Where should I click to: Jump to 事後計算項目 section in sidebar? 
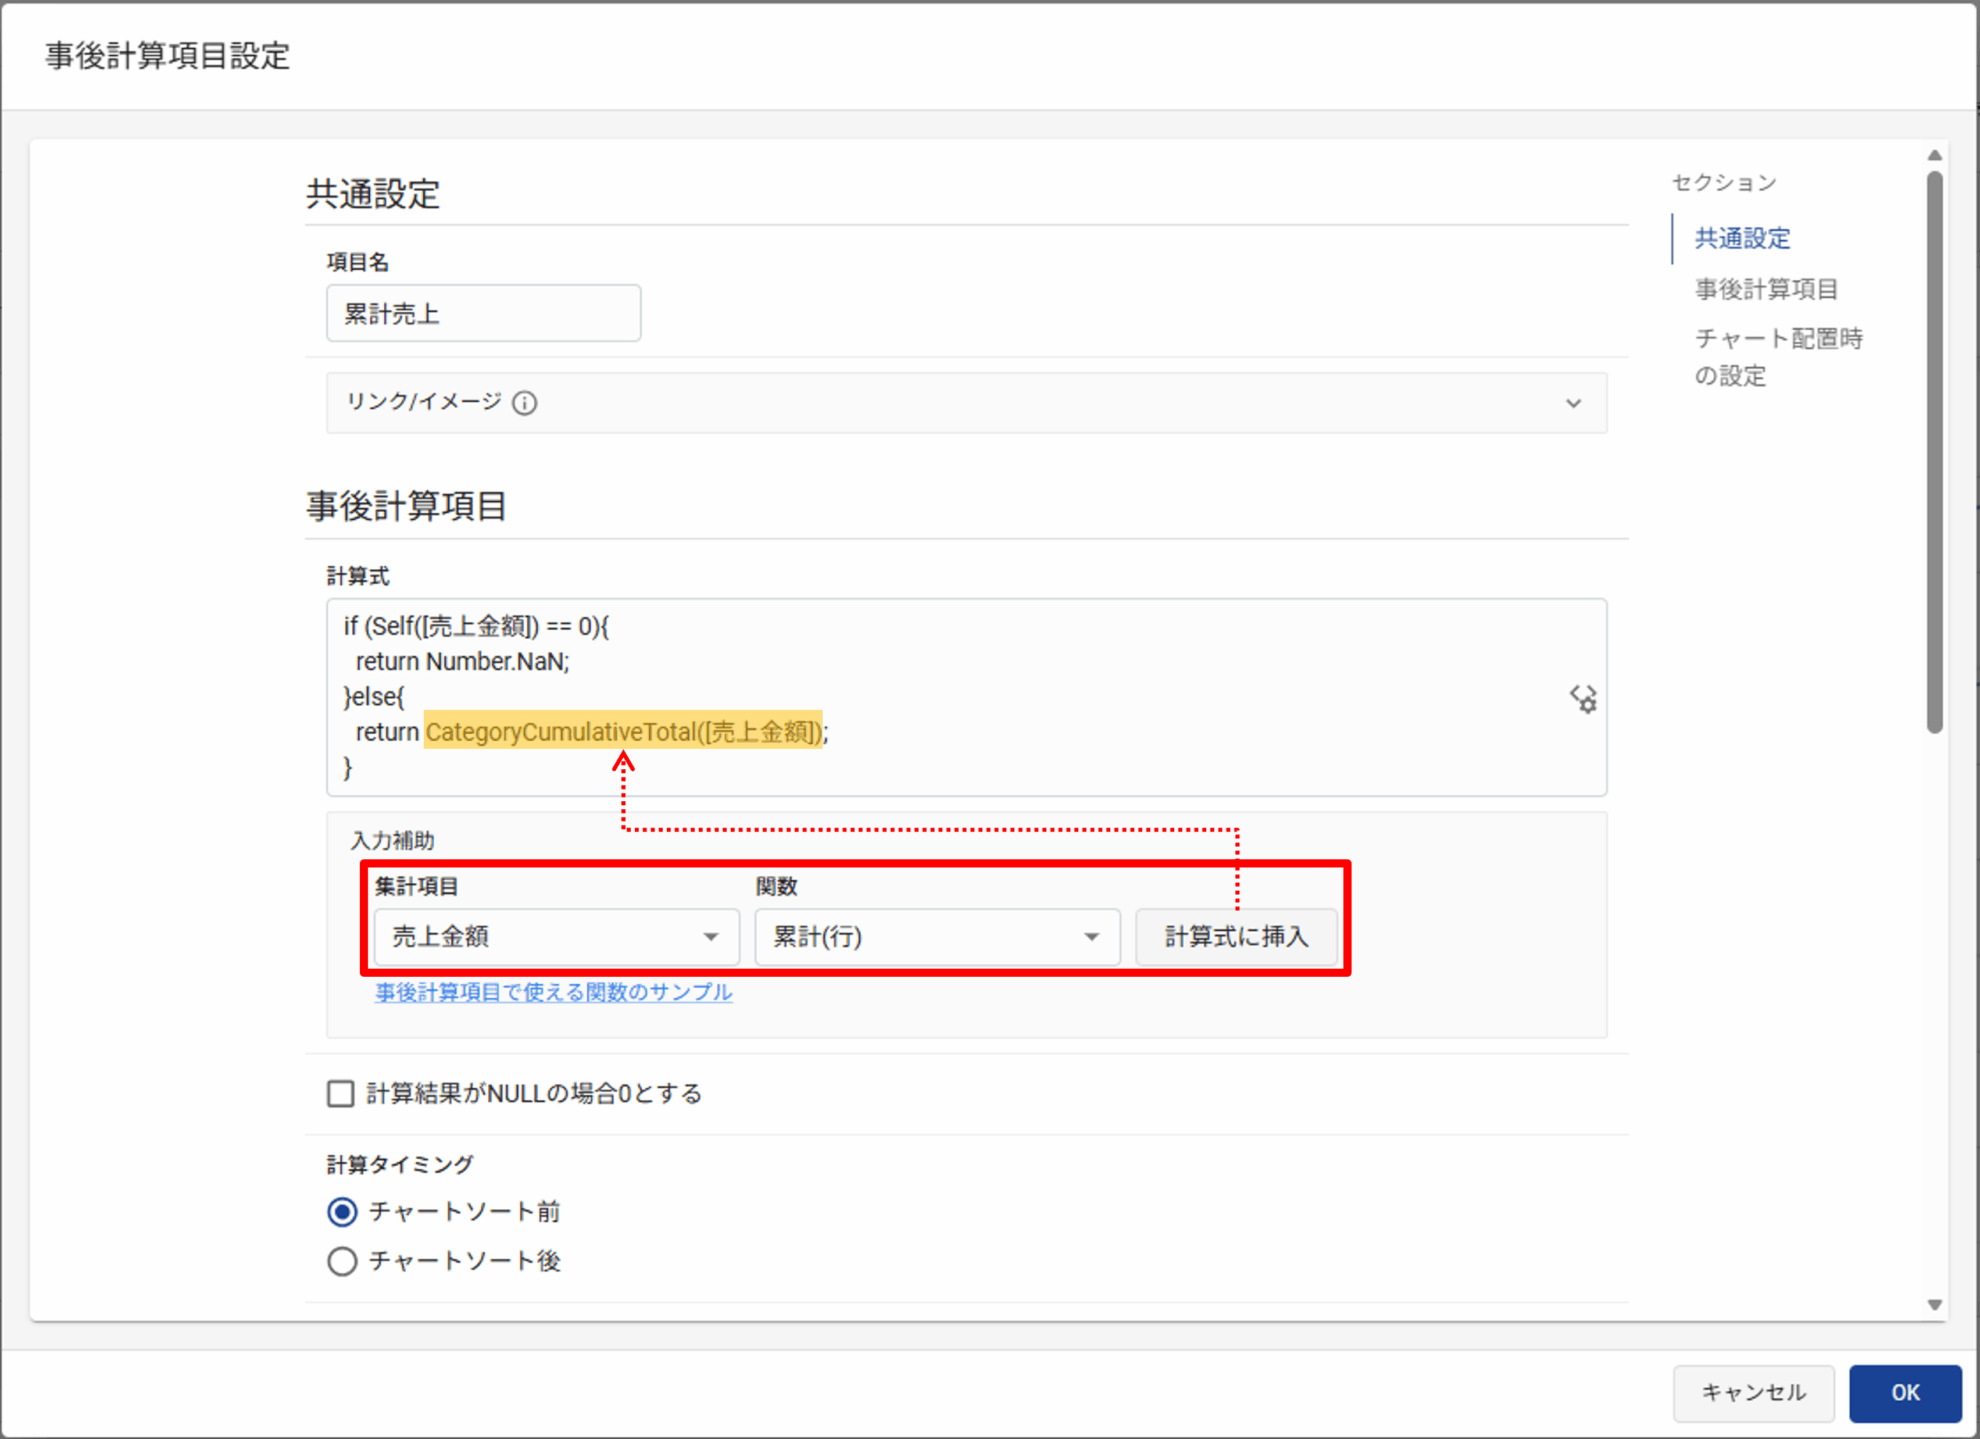click(x=1766, y=289)
